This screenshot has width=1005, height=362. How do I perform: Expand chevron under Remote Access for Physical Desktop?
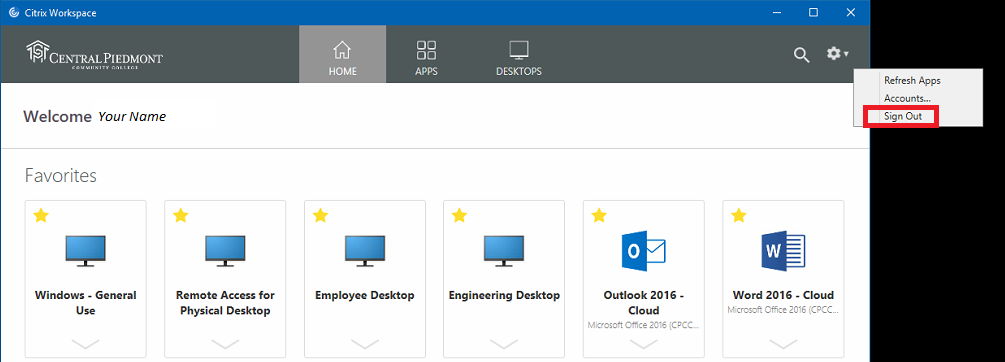pos(225,344)
